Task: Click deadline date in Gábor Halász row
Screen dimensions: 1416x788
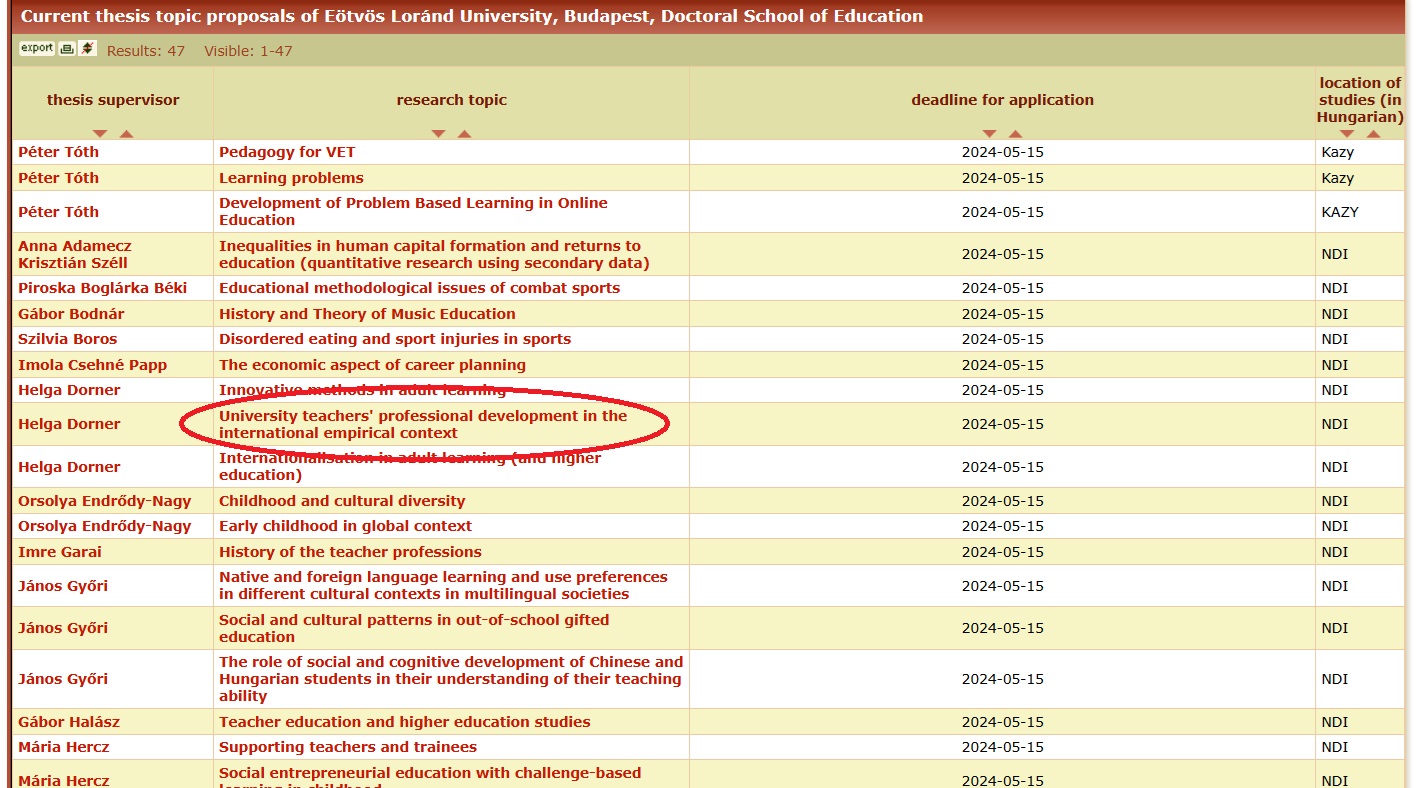Action: coord(1002,722)
